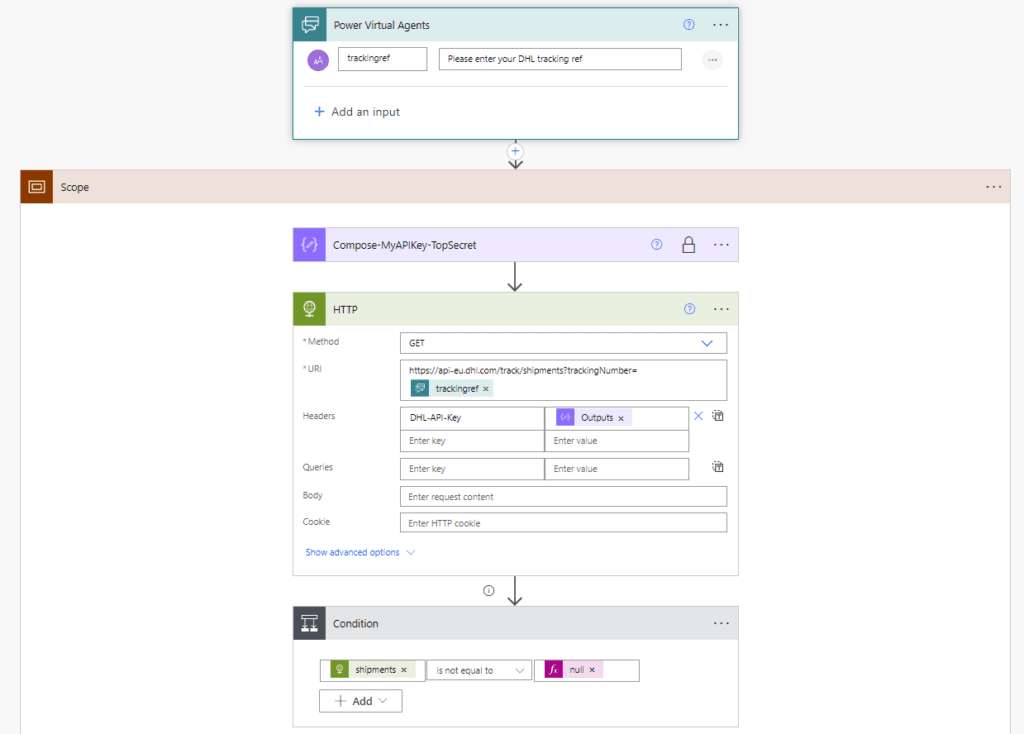This screenshot has width=1024, height=734.
Task: Click the Body request content field
Action: tap(563, 497)
